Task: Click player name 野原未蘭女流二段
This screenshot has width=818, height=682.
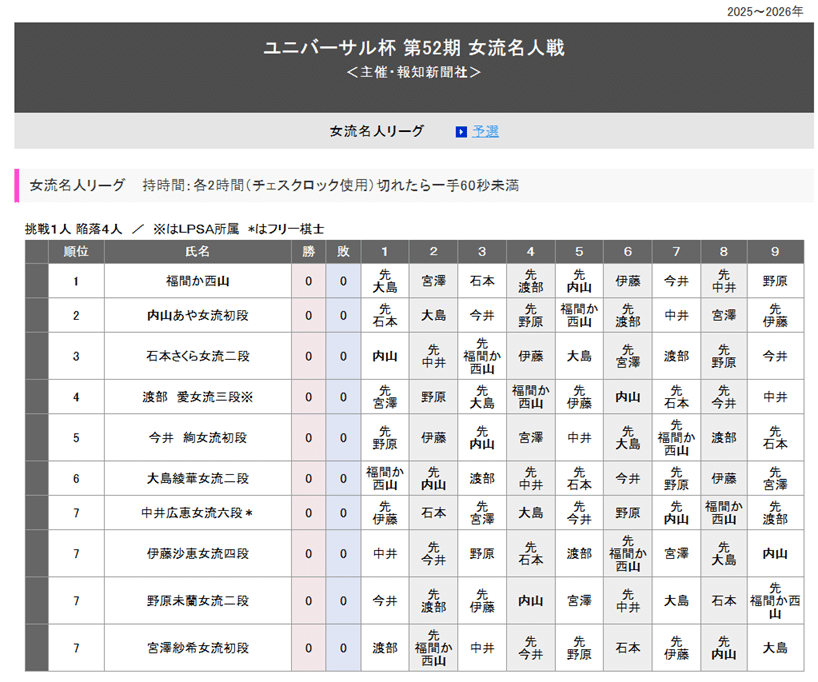Action: click(198, 601)
